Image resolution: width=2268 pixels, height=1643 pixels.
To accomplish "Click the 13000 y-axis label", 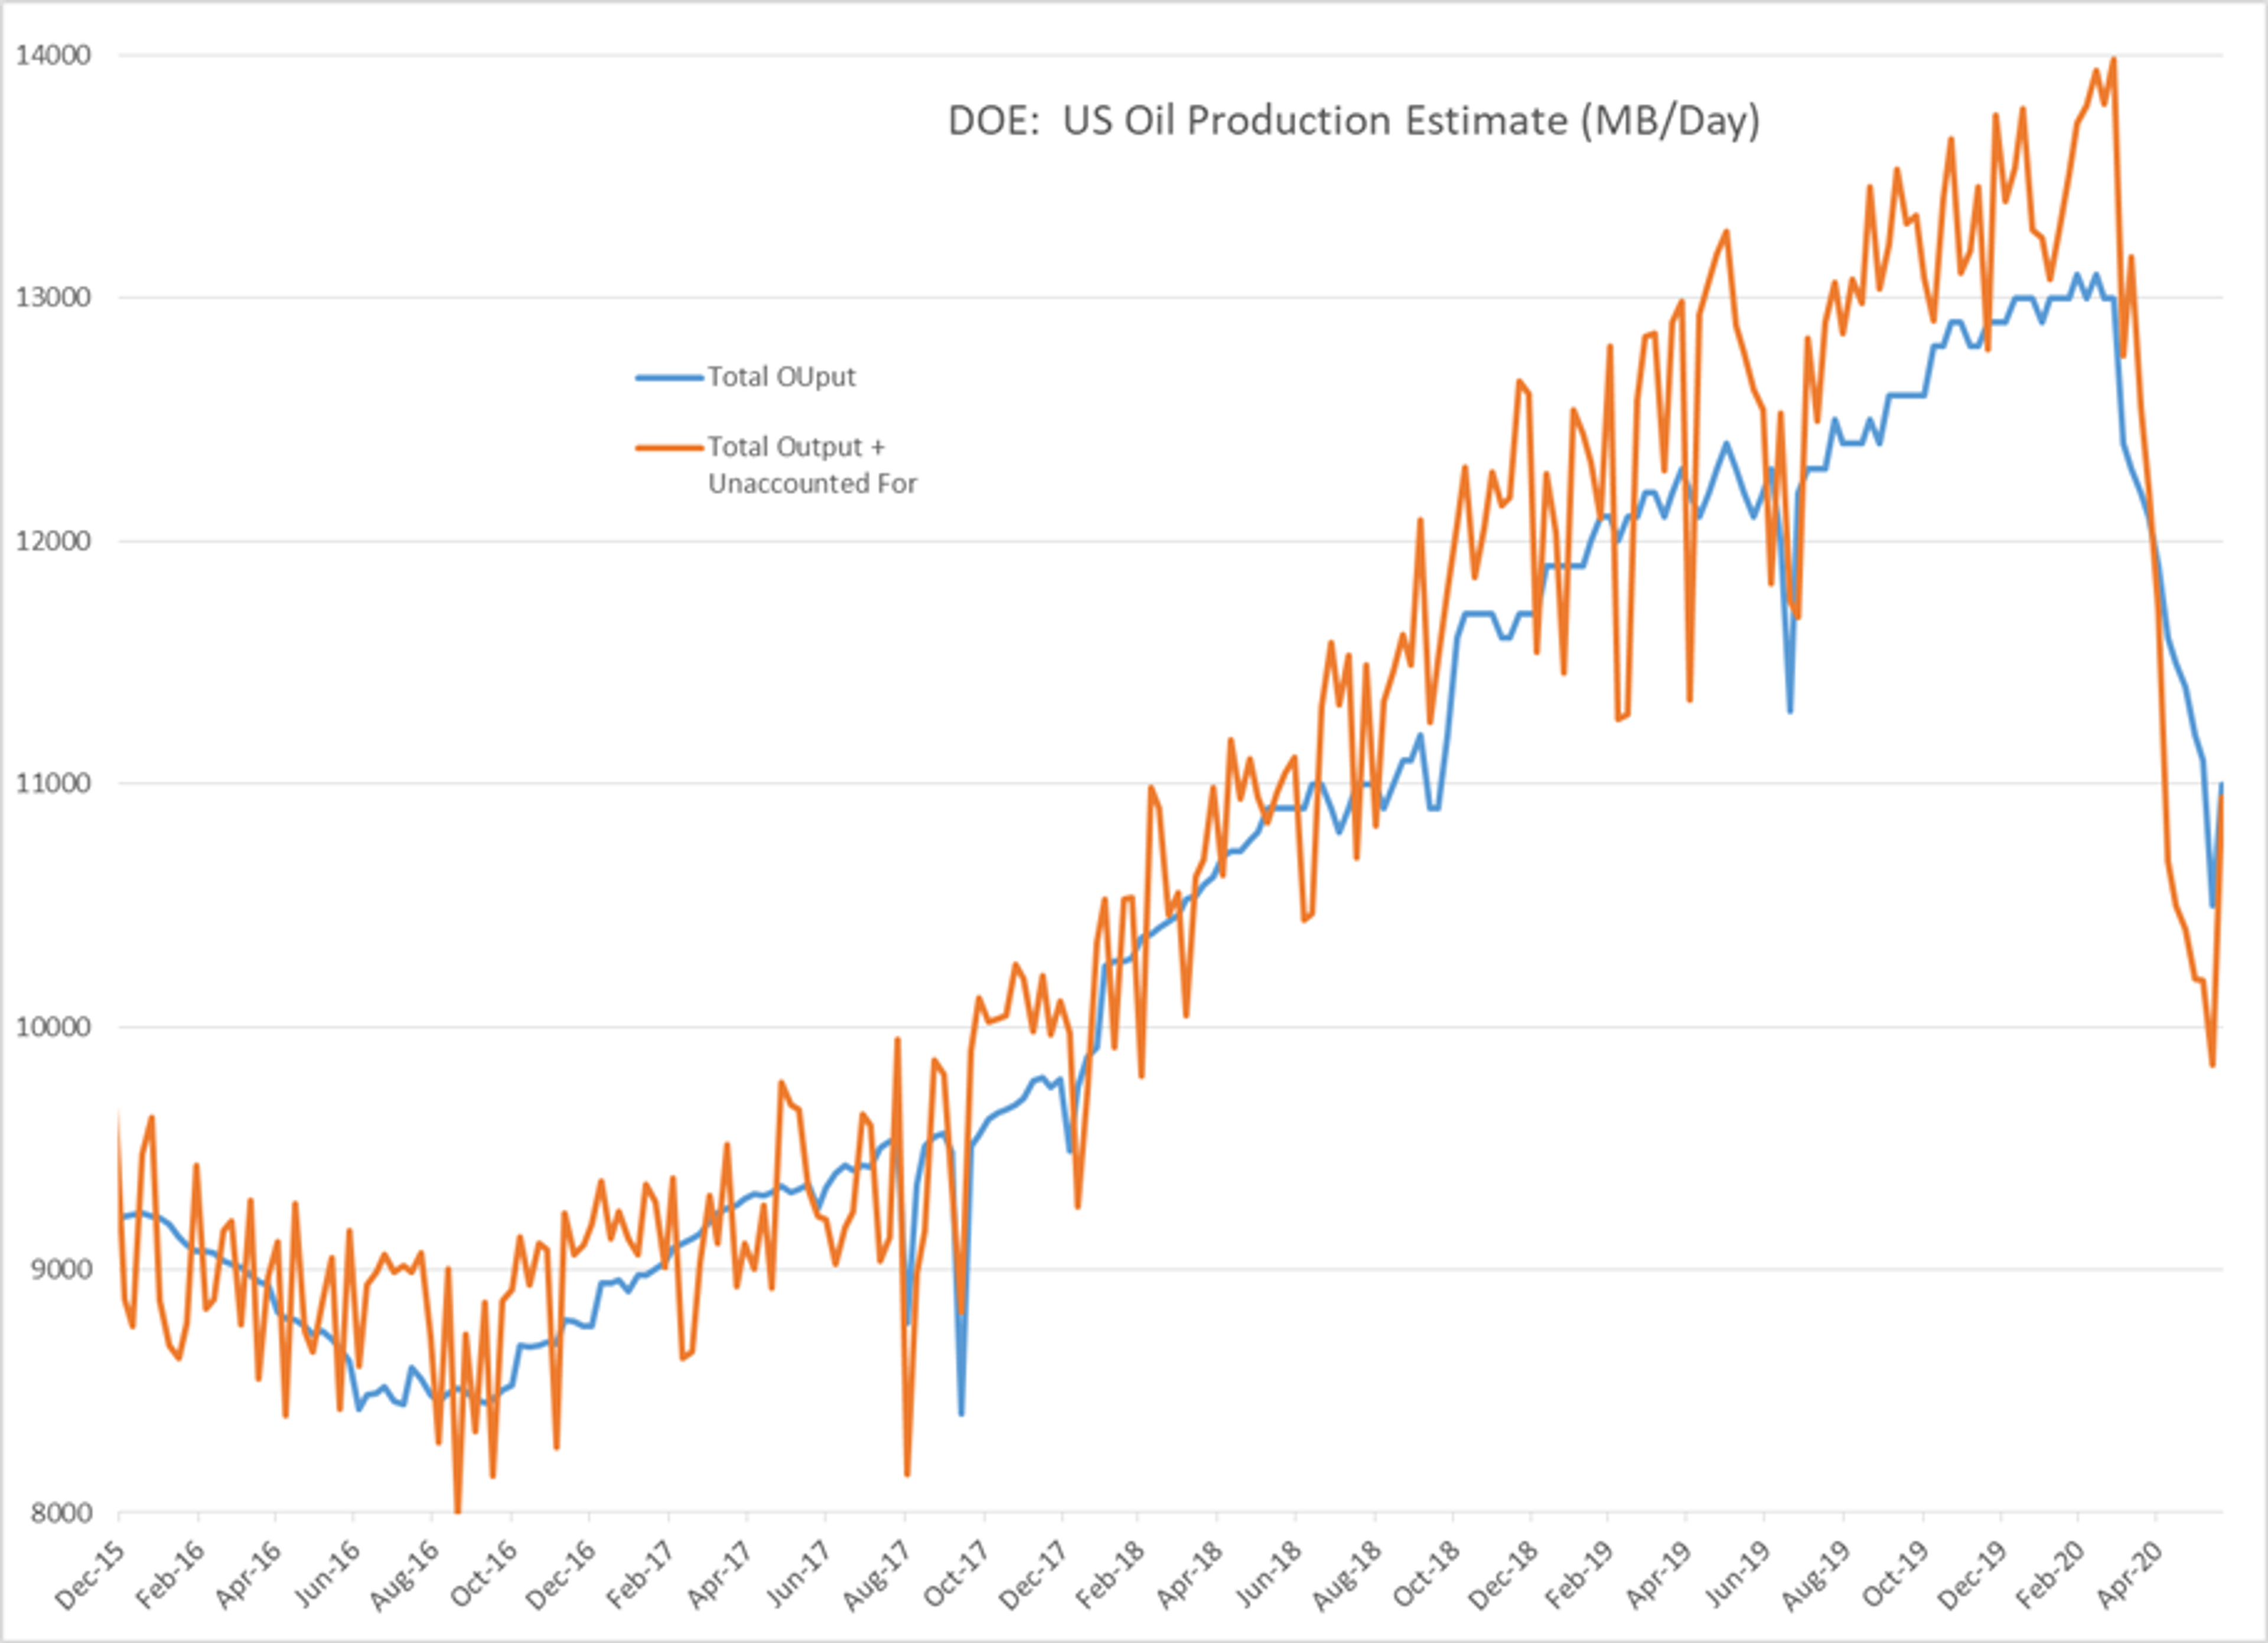I will click(x=53, y=297).
